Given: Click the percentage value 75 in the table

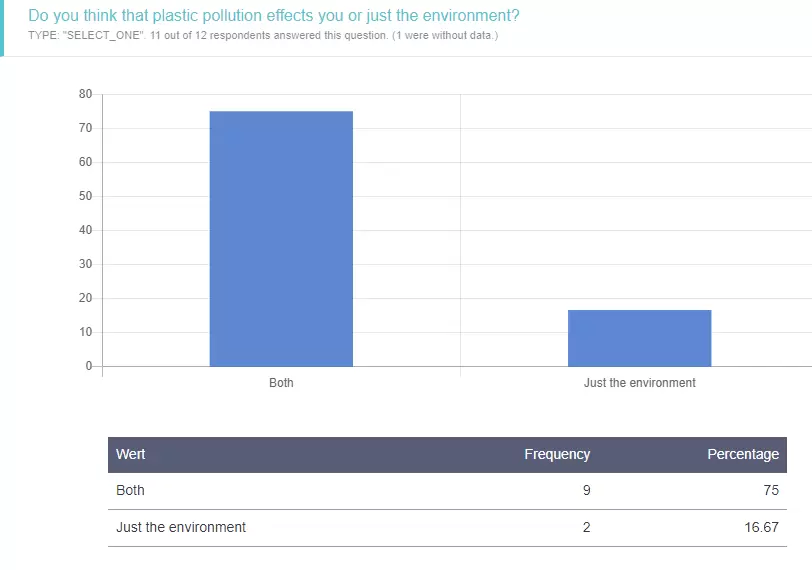Looking at the screenshot, I should (770, 491).
